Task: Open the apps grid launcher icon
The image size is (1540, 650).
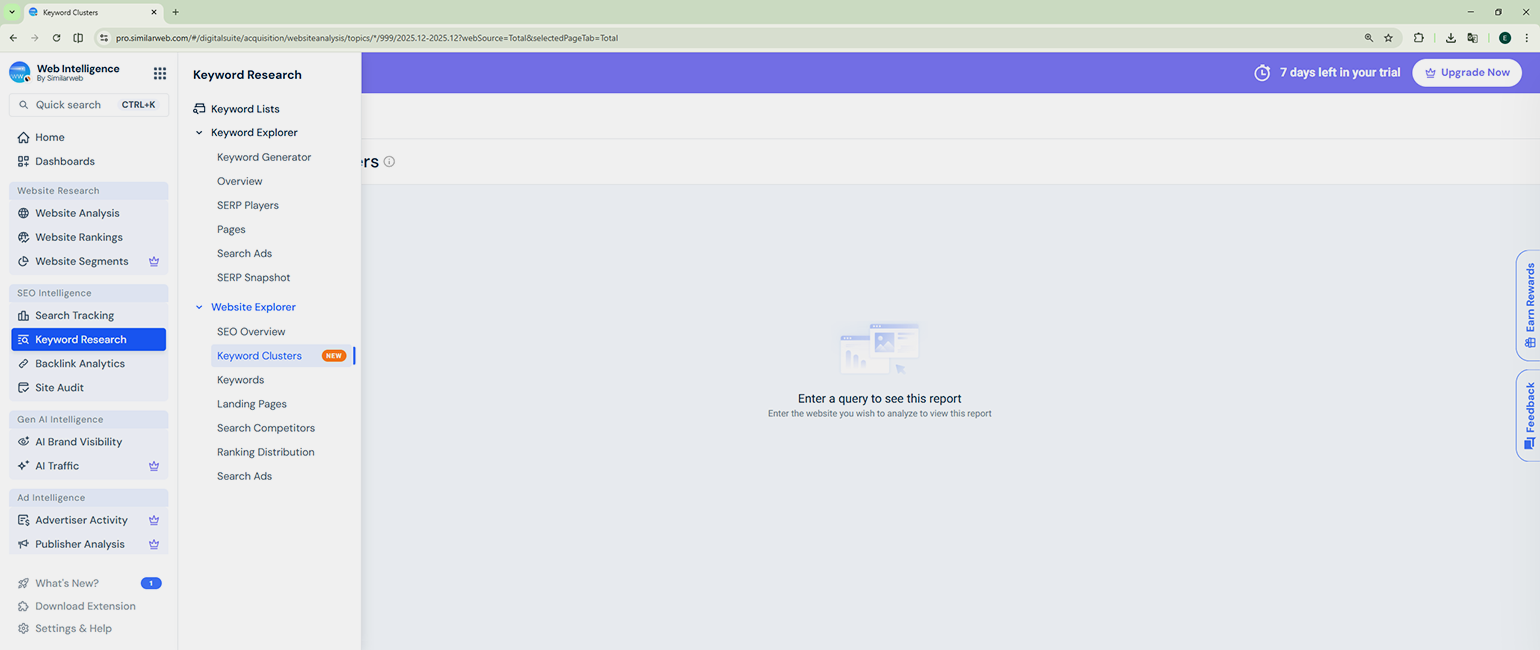Action: coord(160,73)
